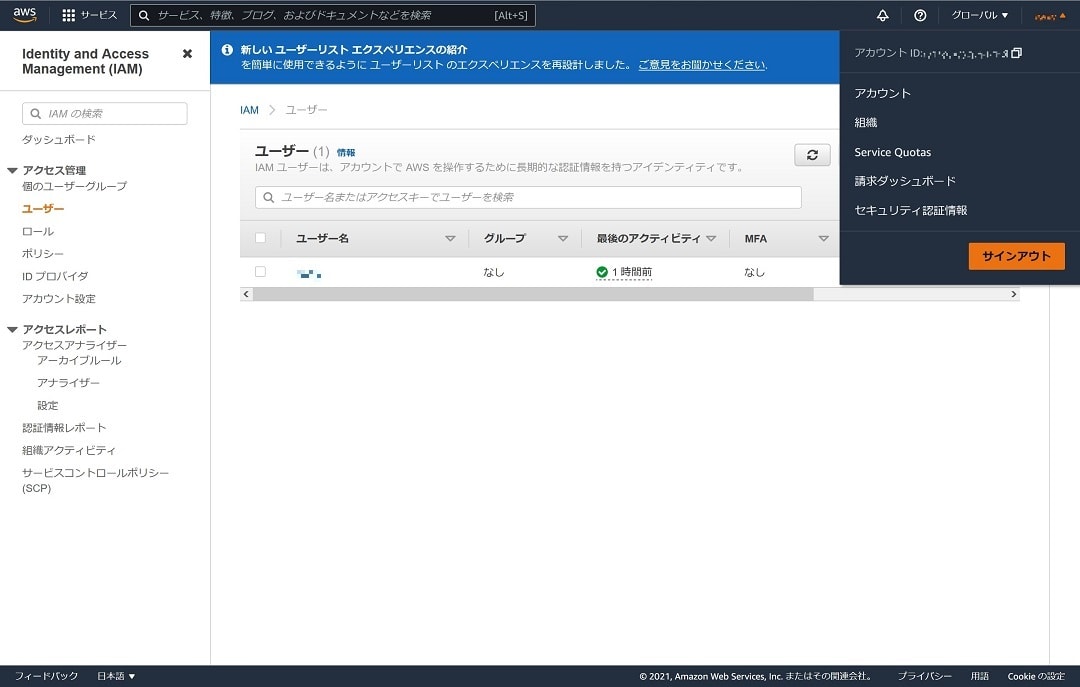Open the blurred user name link
Viewport: 1080px width, 687px height.
[309, 274]
